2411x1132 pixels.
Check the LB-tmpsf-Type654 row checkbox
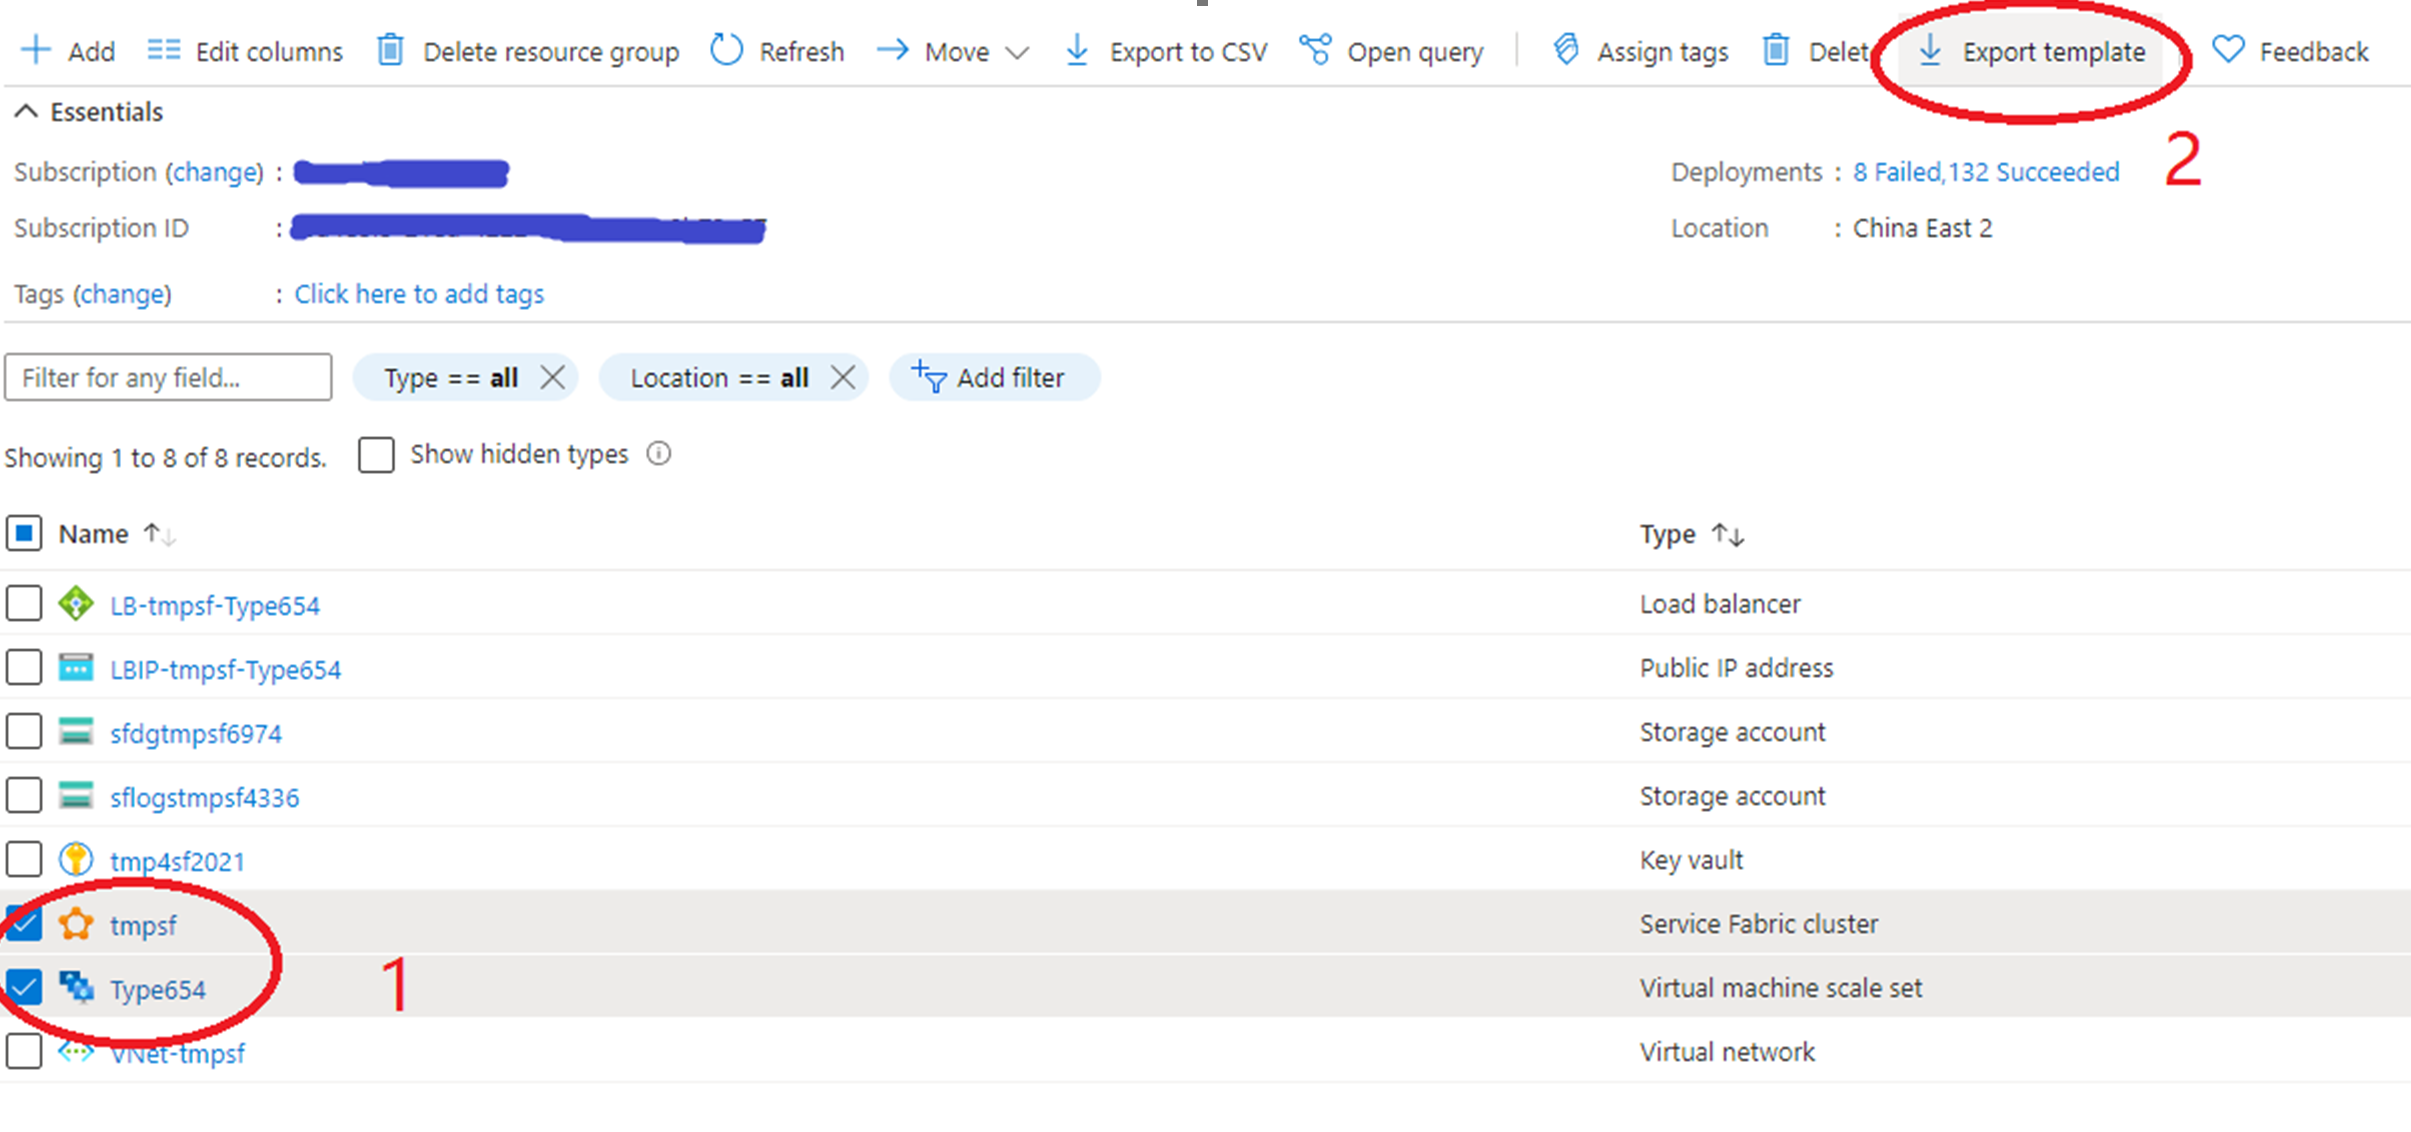(x=24, y=604)
